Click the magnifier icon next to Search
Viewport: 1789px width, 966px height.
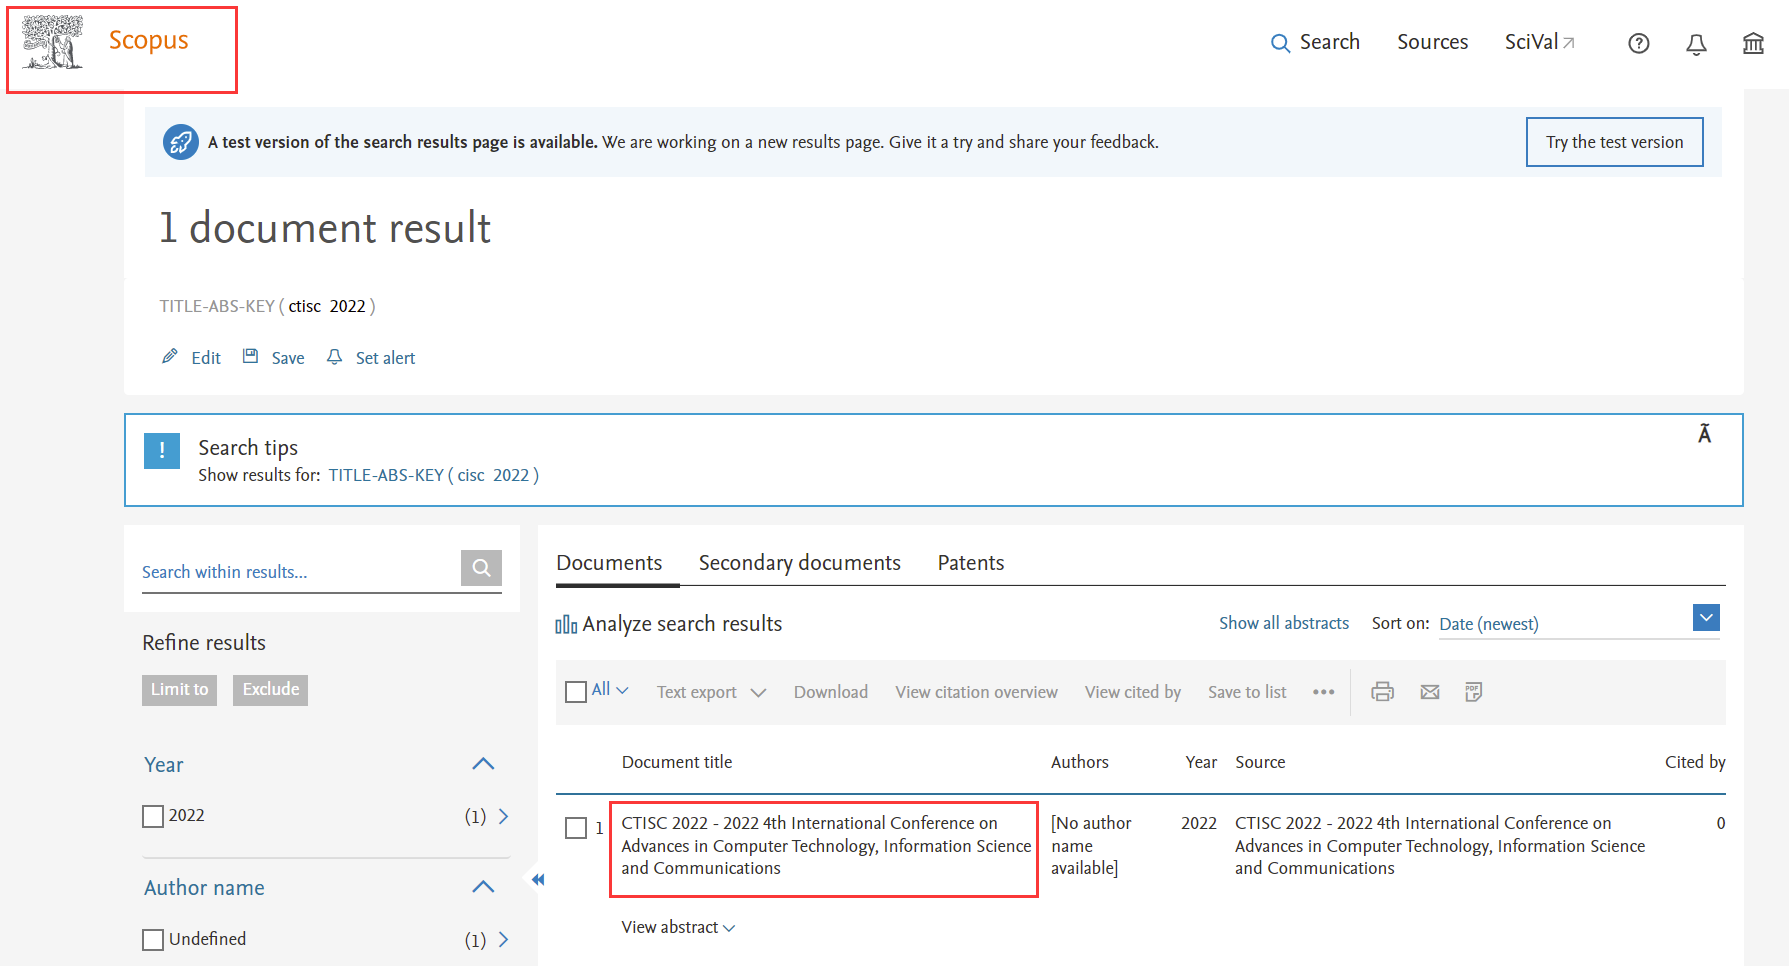pos(1280,43)
